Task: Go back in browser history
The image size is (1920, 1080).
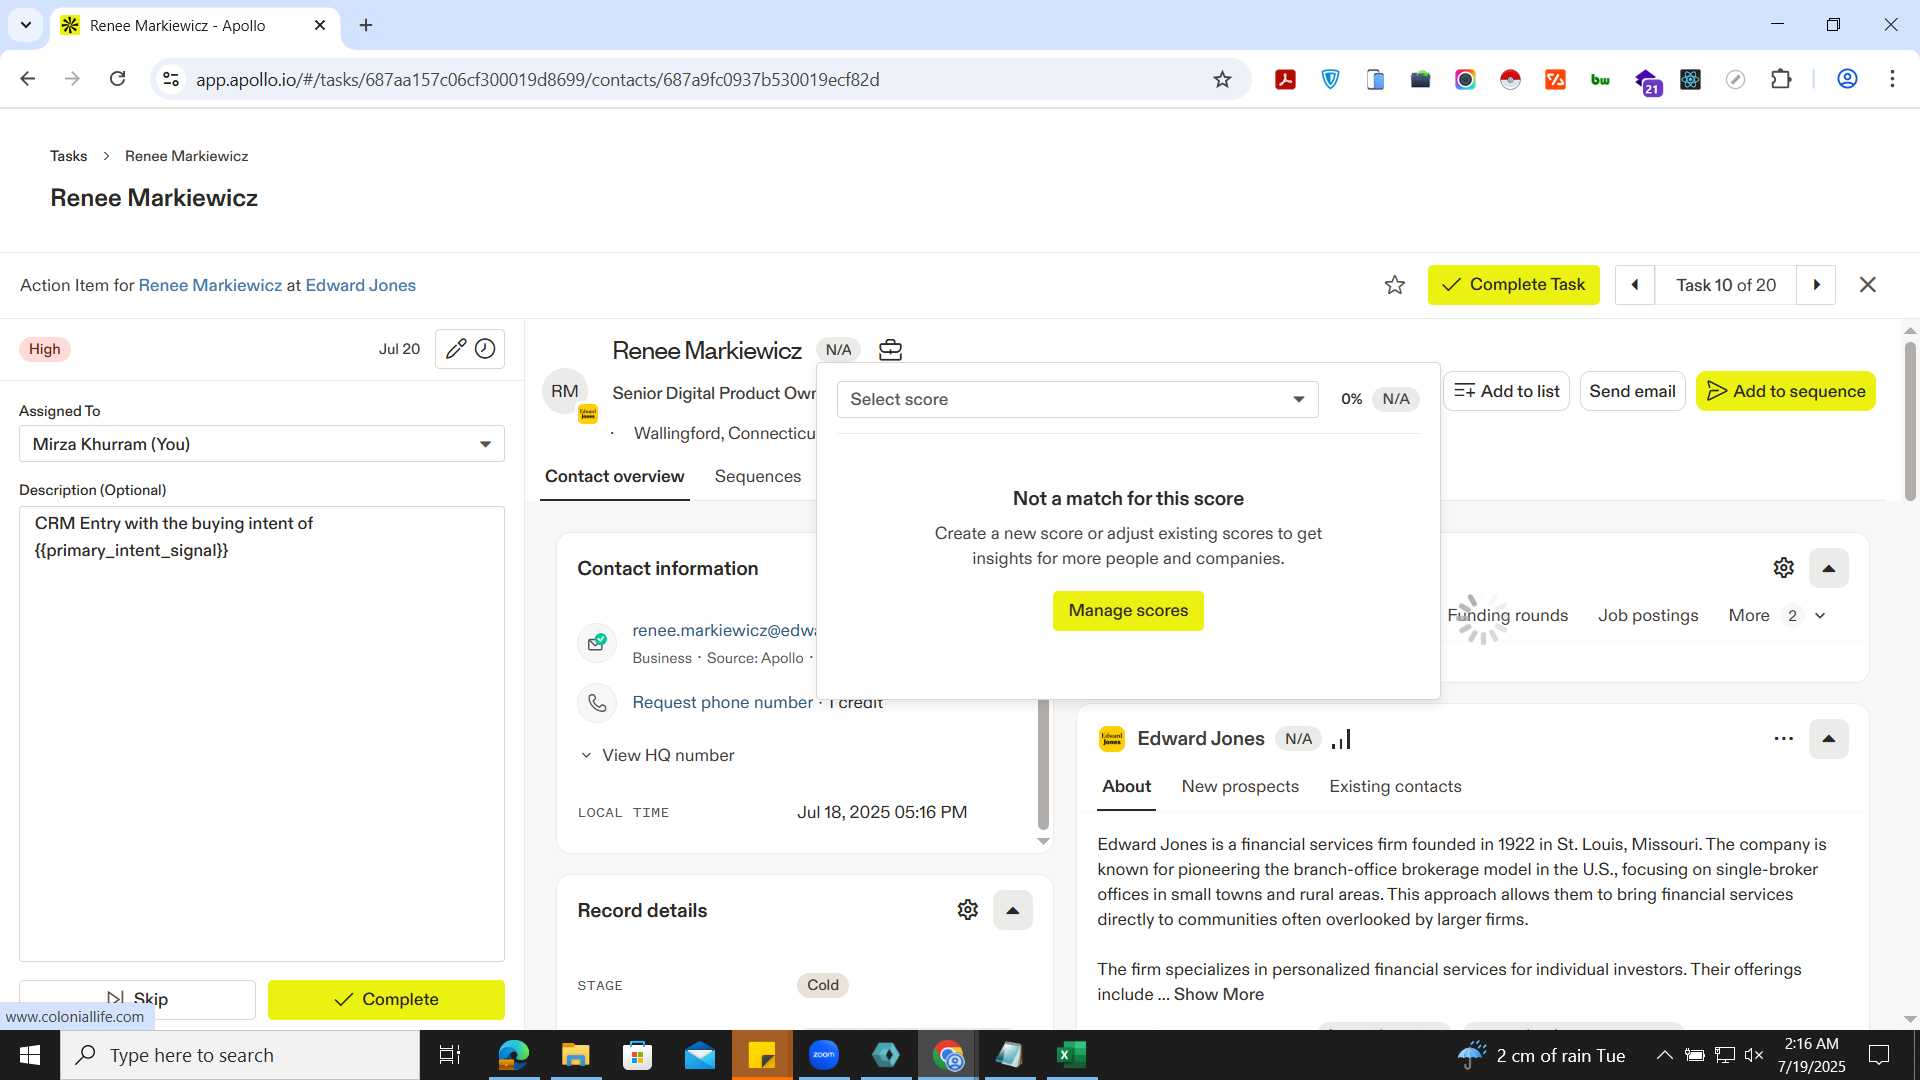Action: [28, 79]
